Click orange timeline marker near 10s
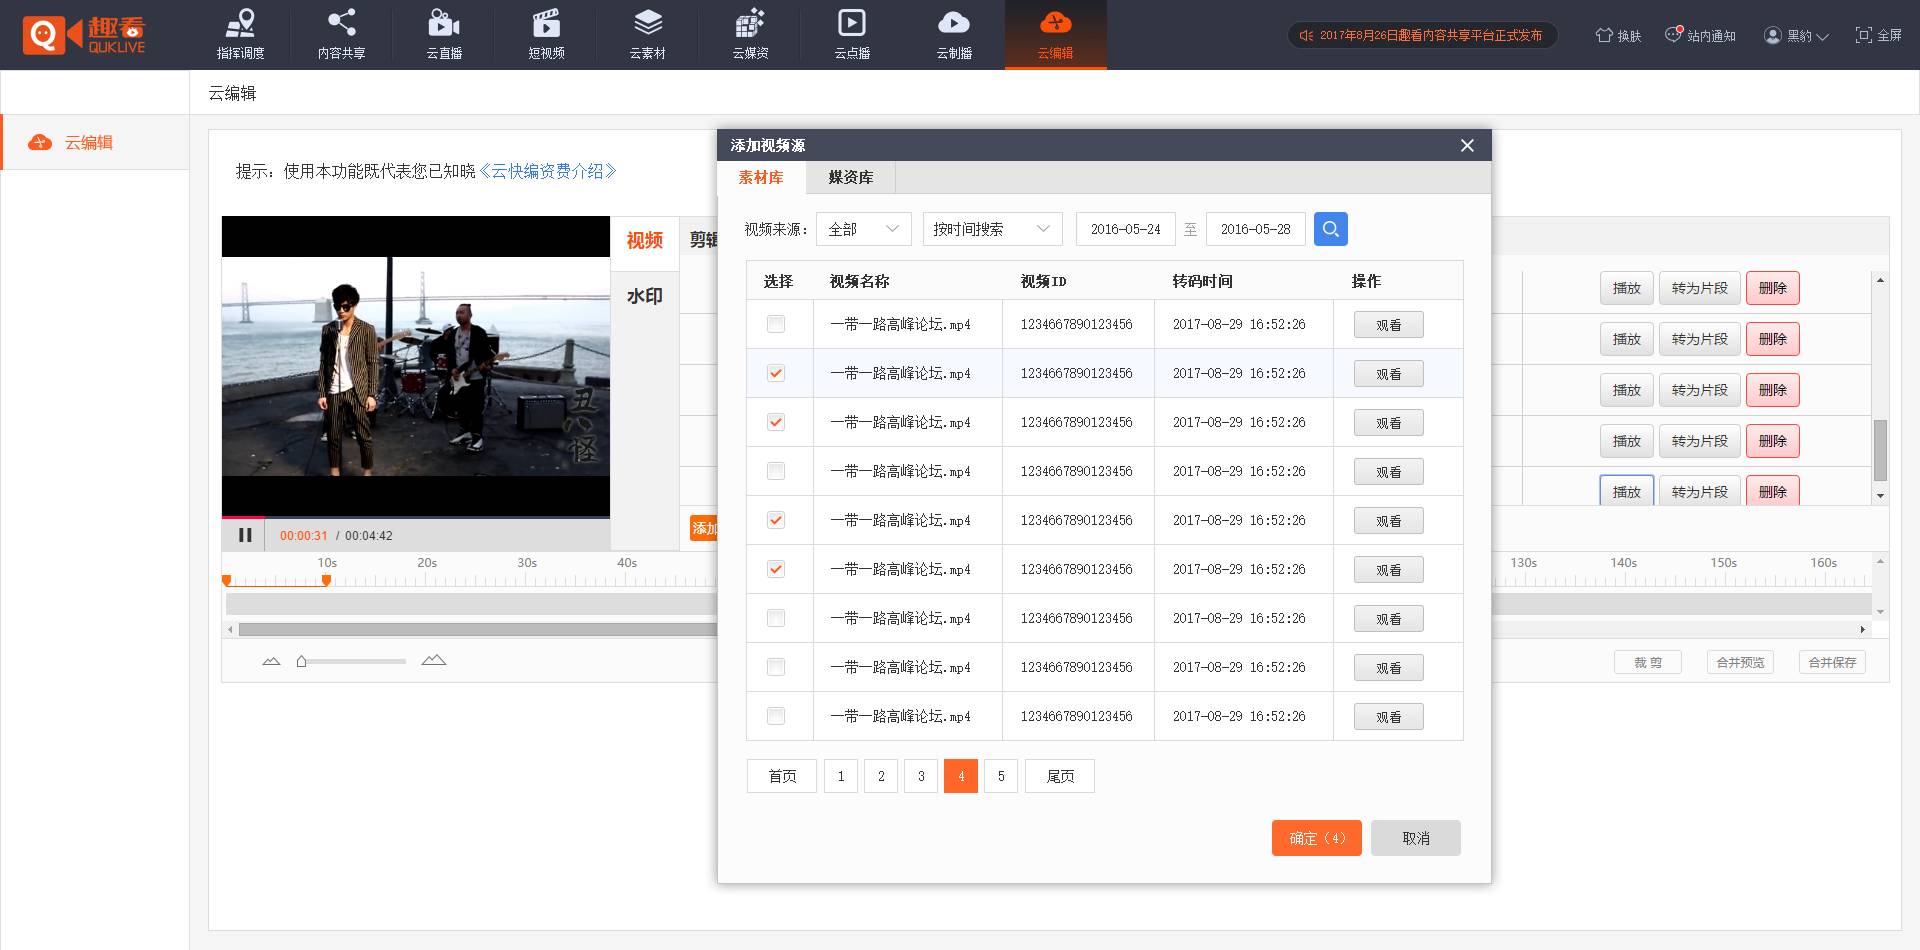This screenshot has height=950, width=1920. pyautogui.click(x=326, y=580)
